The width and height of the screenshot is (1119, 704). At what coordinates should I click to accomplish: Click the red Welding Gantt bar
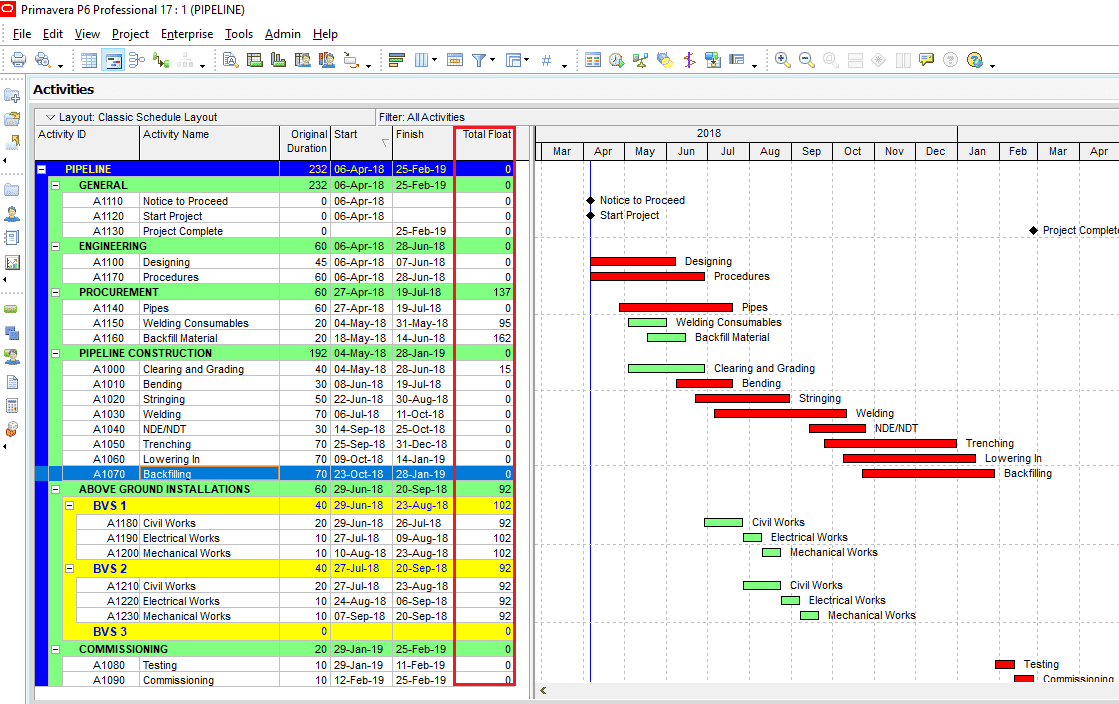click(x=780, y=413)
